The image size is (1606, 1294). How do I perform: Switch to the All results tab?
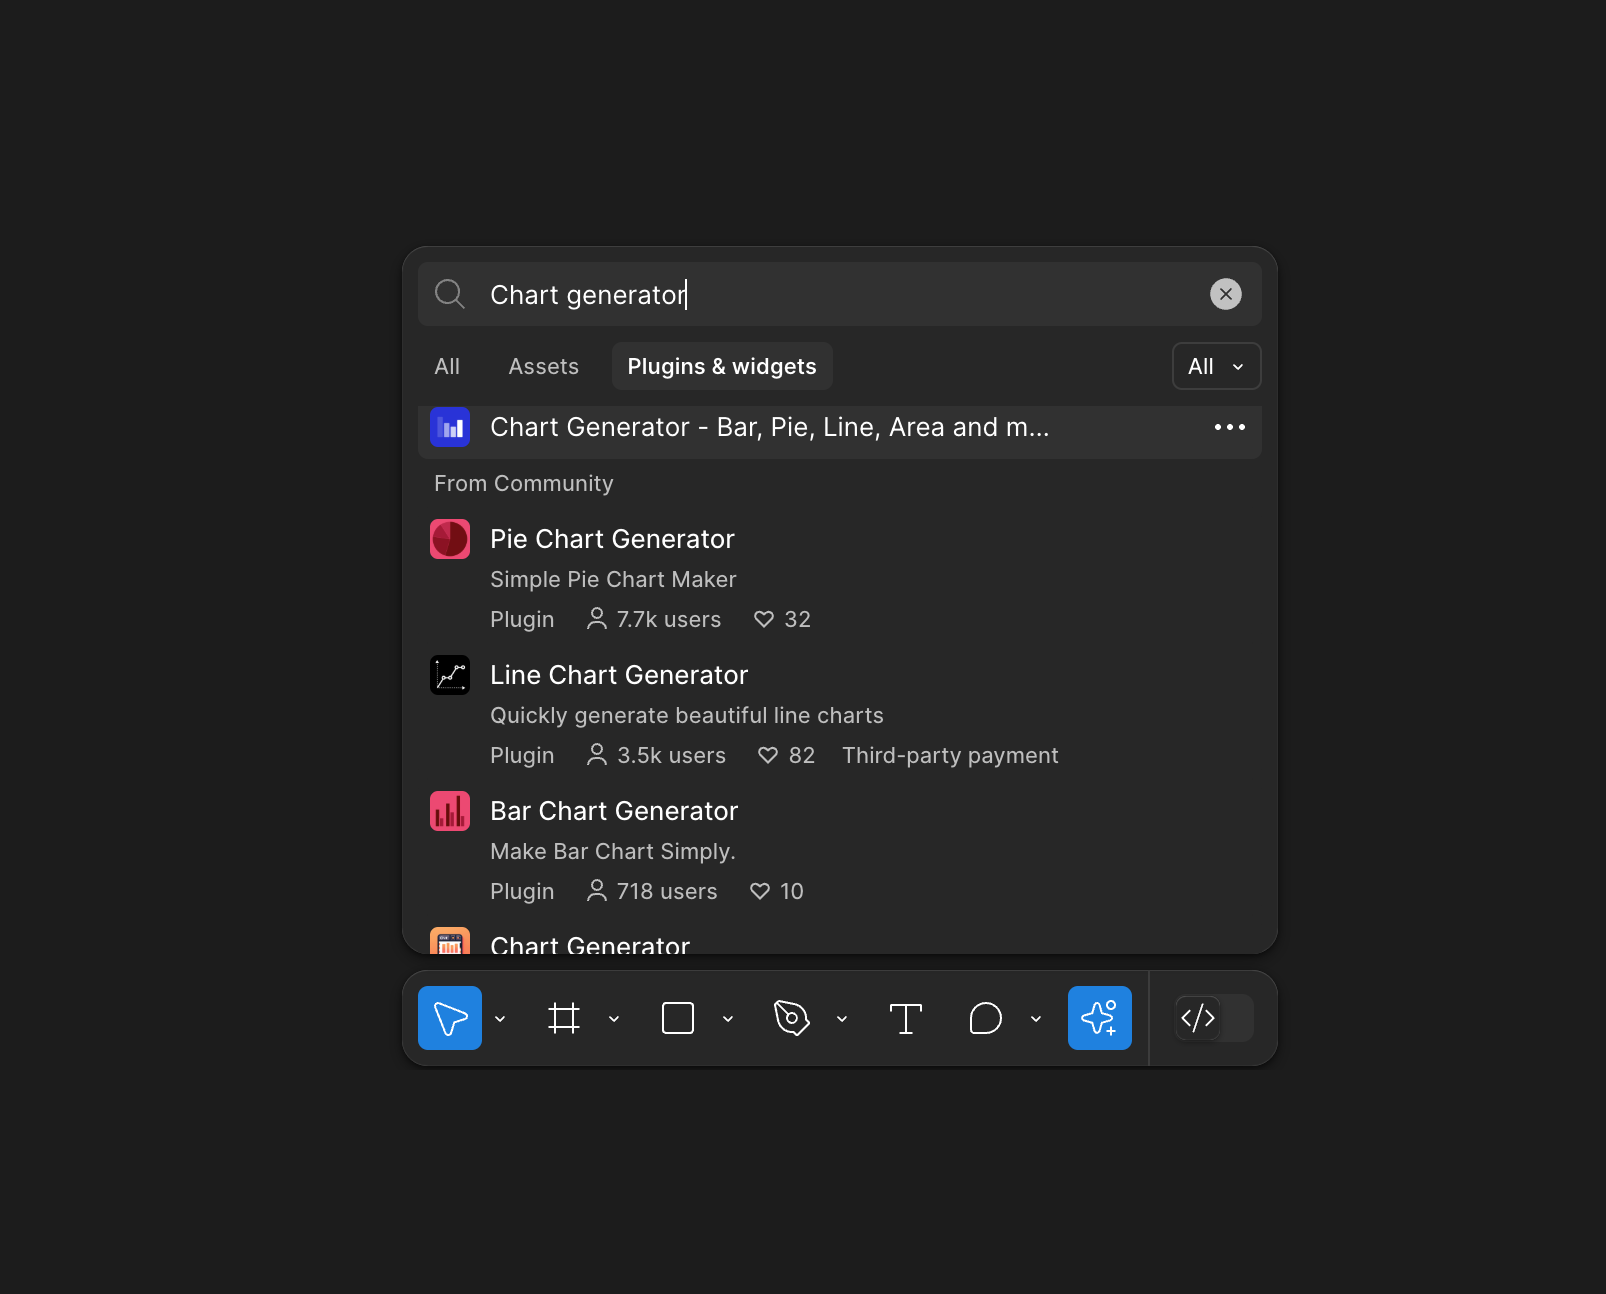pyautogui.click(x=446, y=366)
